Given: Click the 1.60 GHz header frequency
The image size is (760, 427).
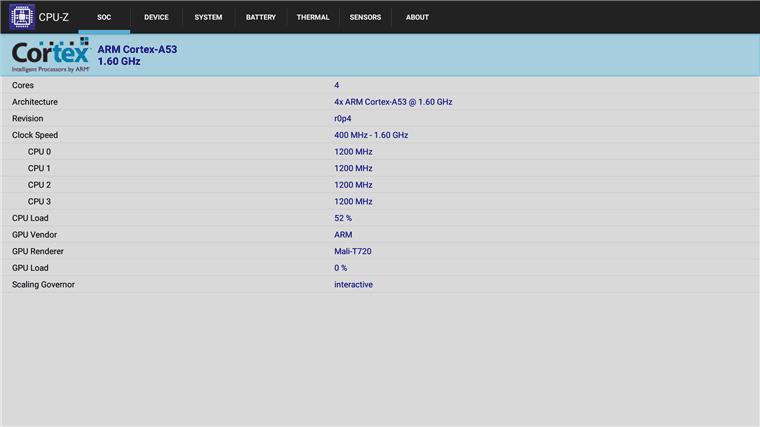Looking at the screenshot, I should (119, 62).
